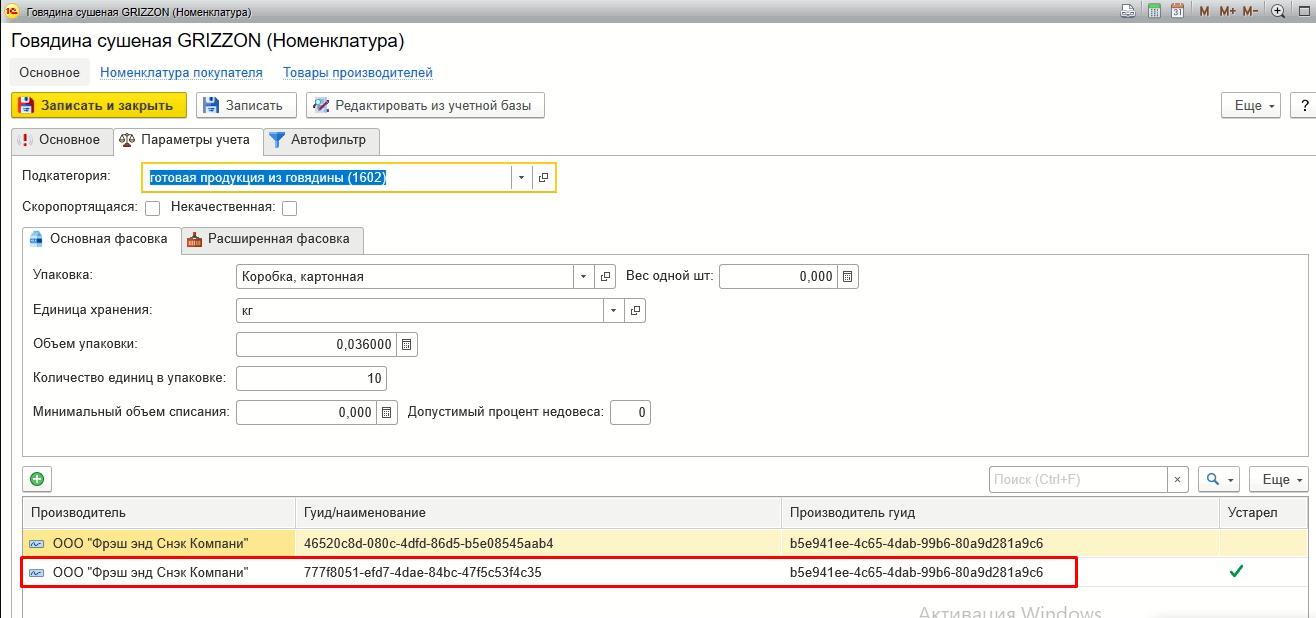
Task: Click into the Подкатегория input field
Action: coord(327,177)
